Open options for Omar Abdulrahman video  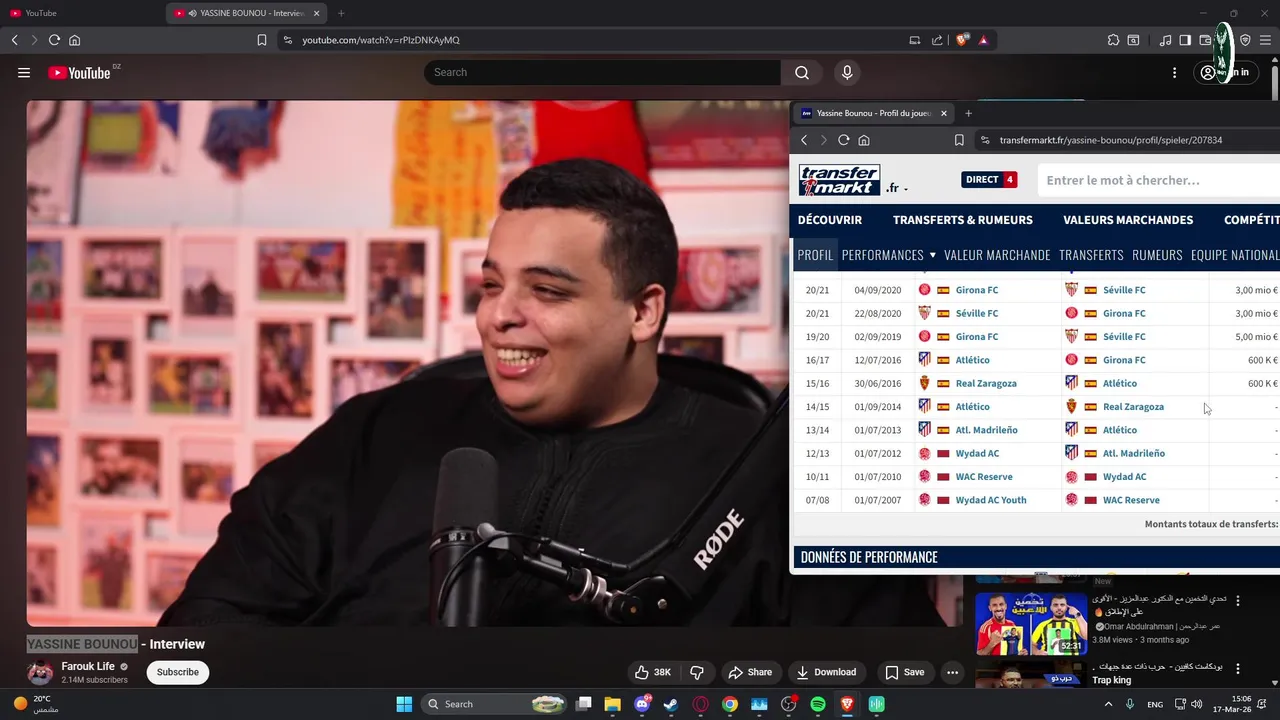pyautogui.click(x=1238, y=600)
